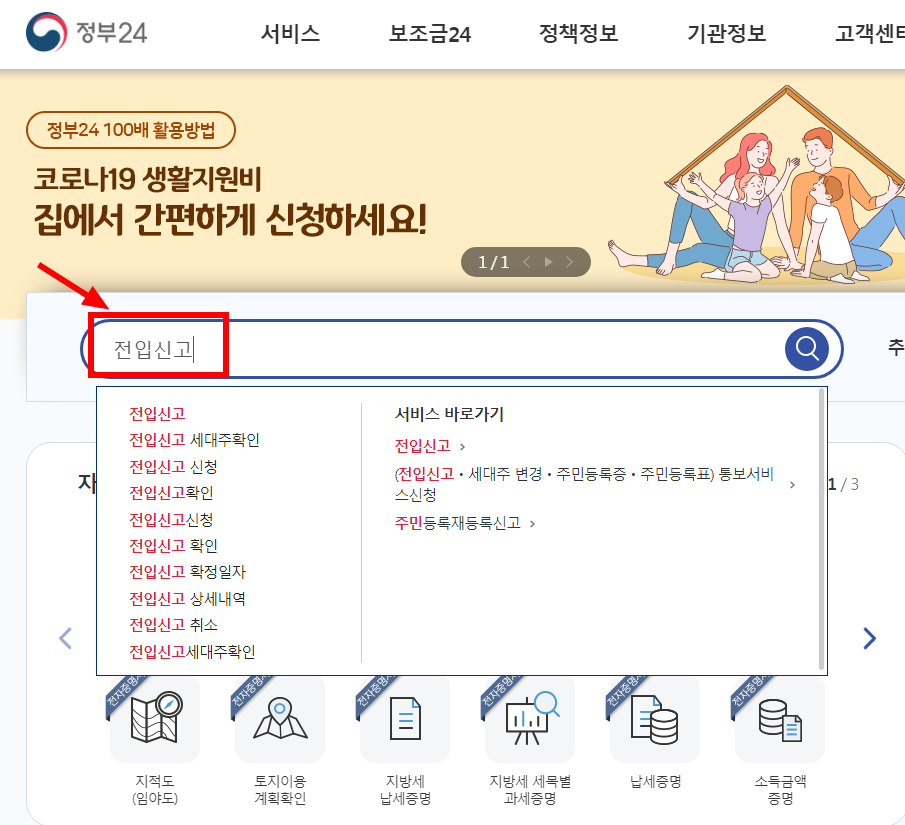Open the 보조금24 menu
This screenshot has height=825, width=905.
tap(429, 33)
